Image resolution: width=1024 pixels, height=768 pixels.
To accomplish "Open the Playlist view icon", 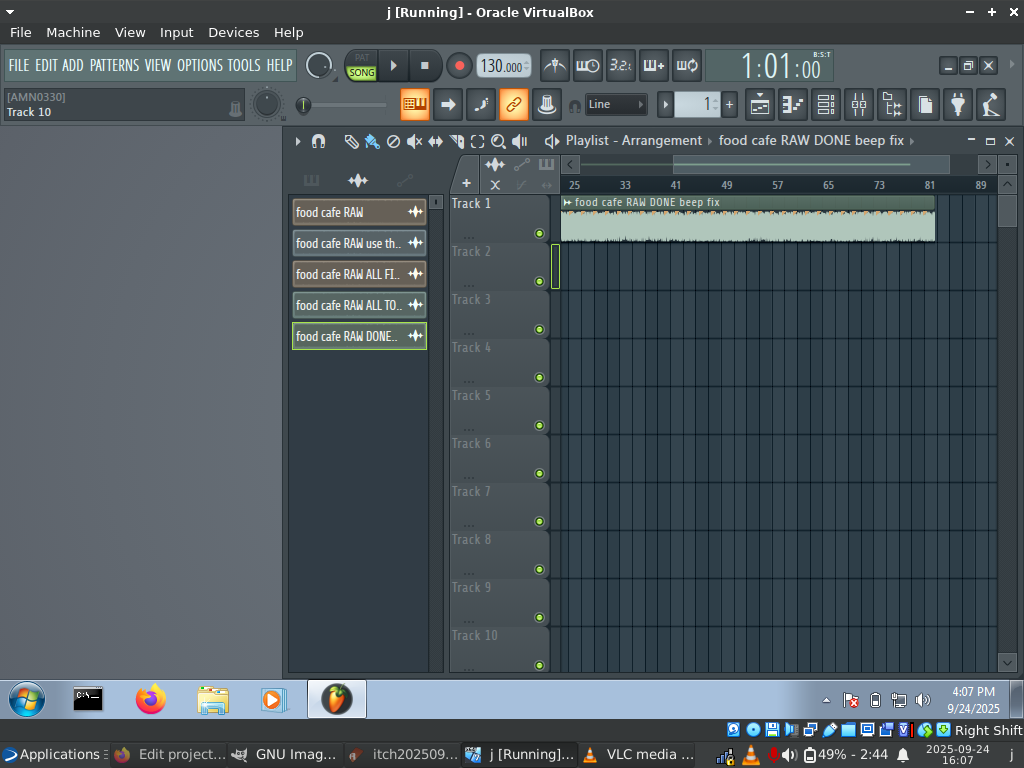I will click(760, 104).
